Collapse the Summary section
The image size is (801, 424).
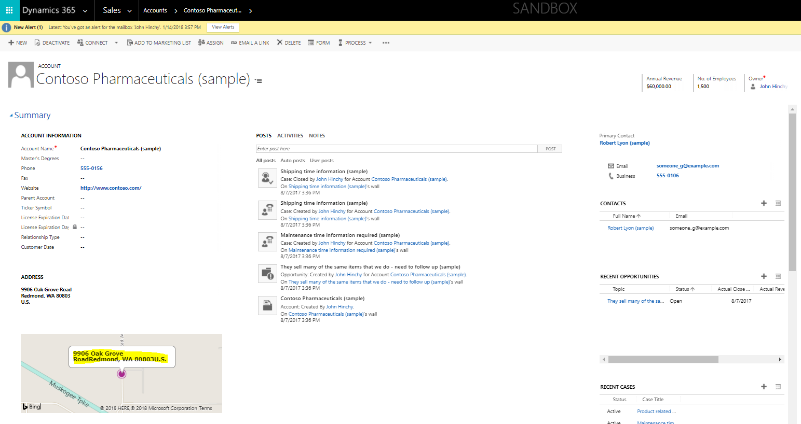pyautogui.click(x=31, y=115)
